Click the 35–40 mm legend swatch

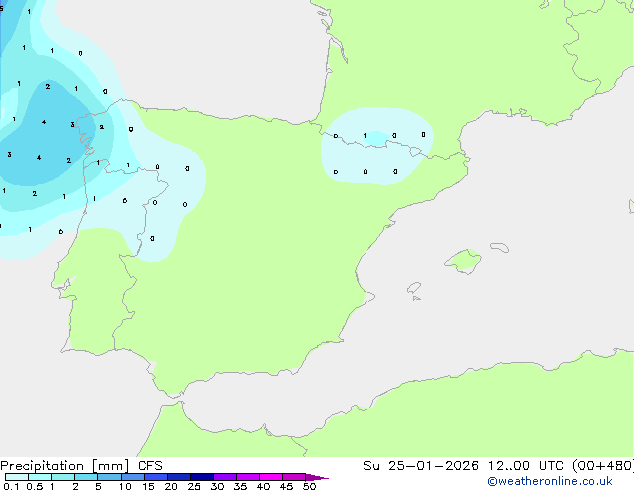tap(248, 477)
